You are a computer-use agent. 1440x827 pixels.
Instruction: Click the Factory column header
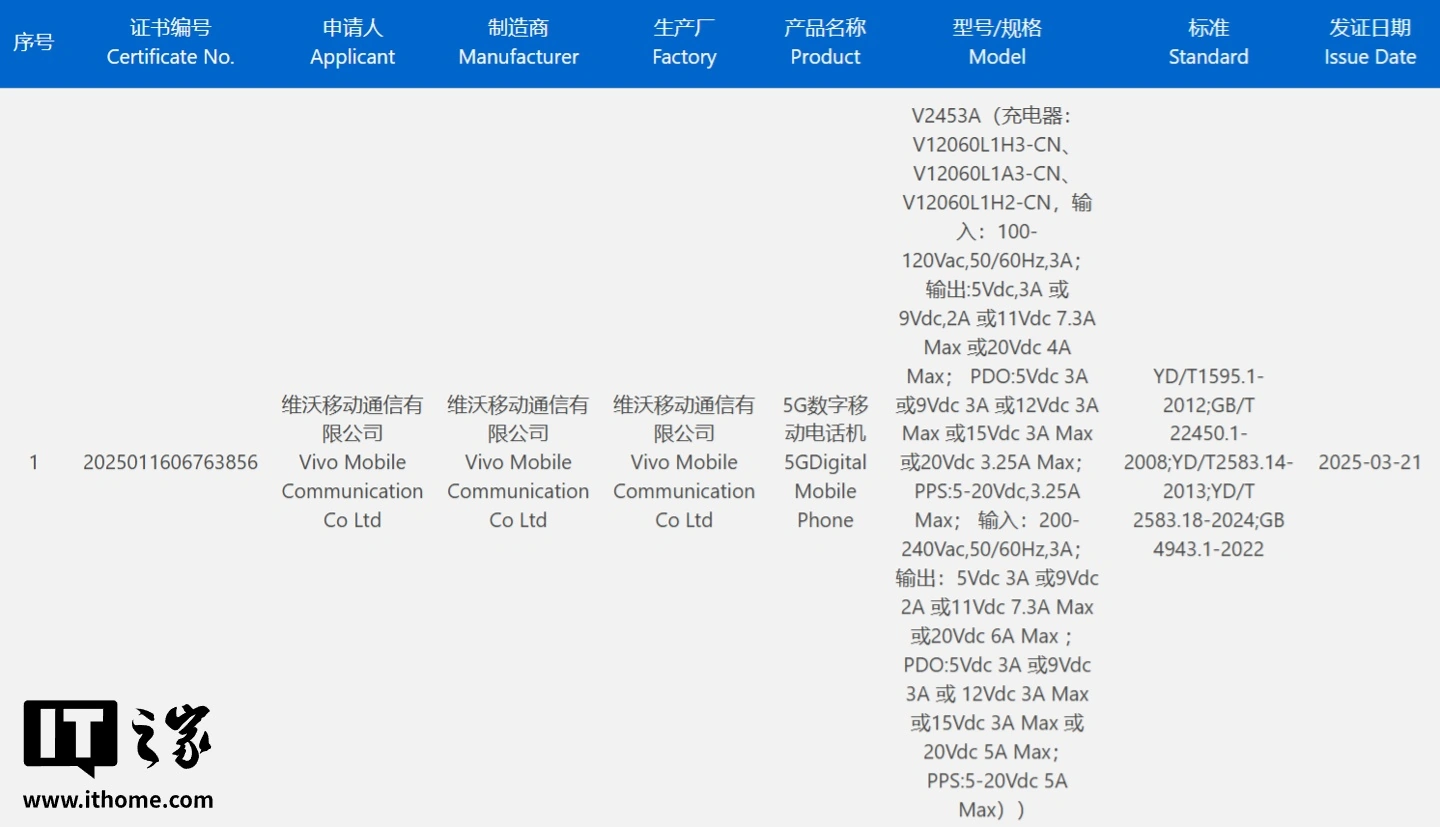tap(684, 43)
